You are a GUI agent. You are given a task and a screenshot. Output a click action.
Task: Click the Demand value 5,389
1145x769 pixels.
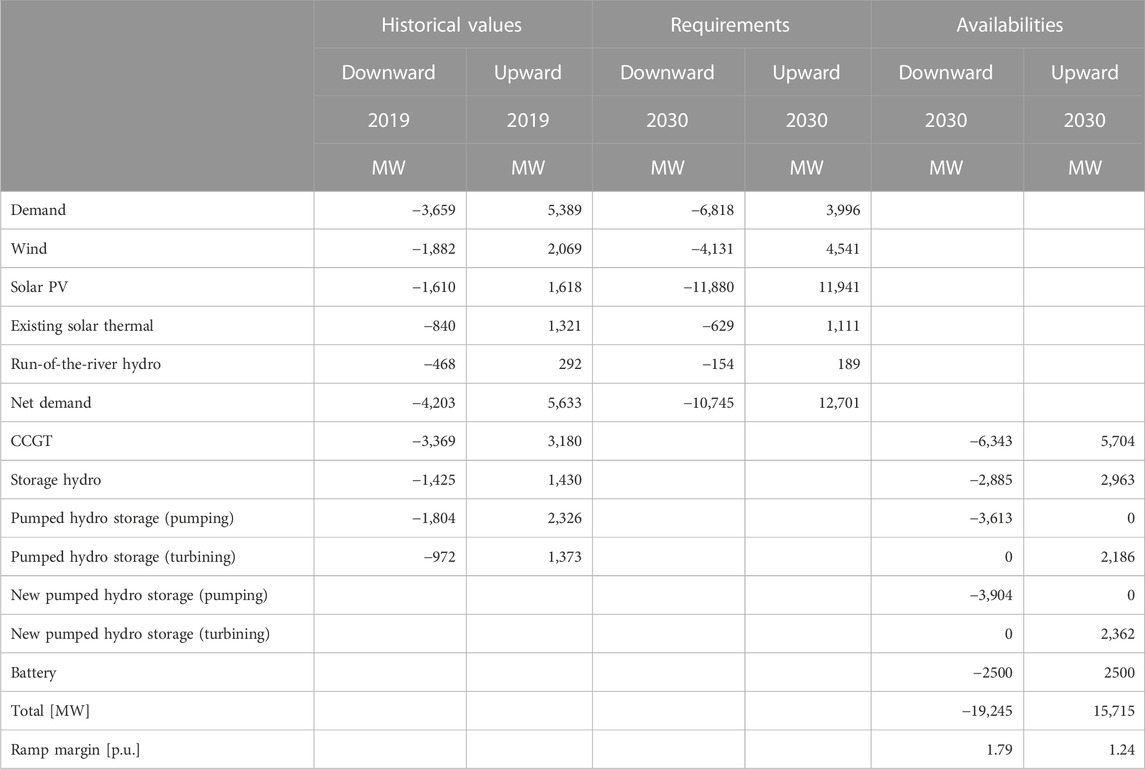562,210
